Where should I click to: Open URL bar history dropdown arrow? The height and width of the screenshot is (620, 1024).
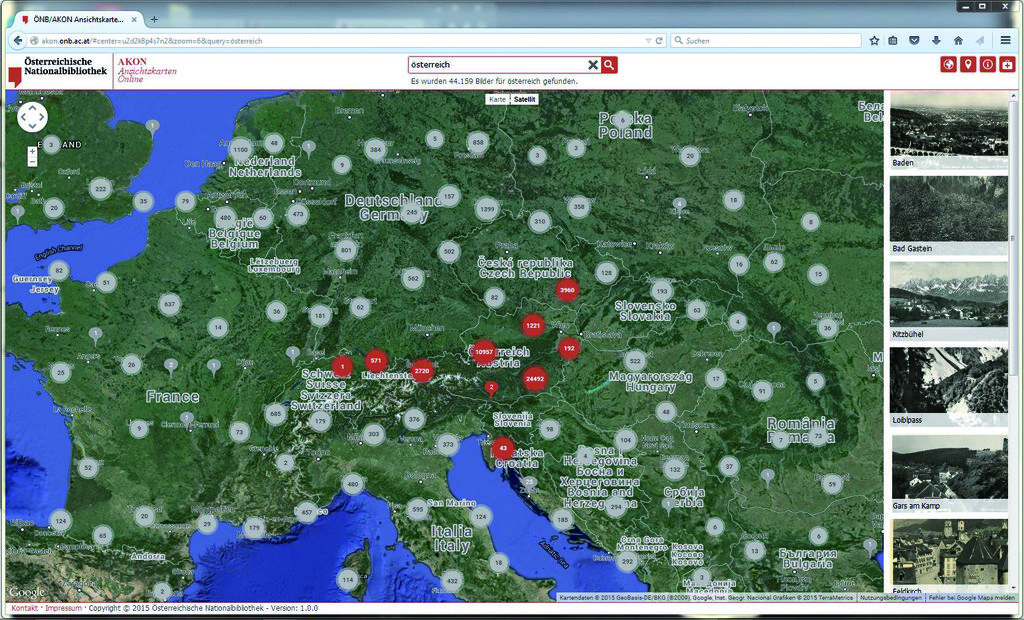coord(648,41)
